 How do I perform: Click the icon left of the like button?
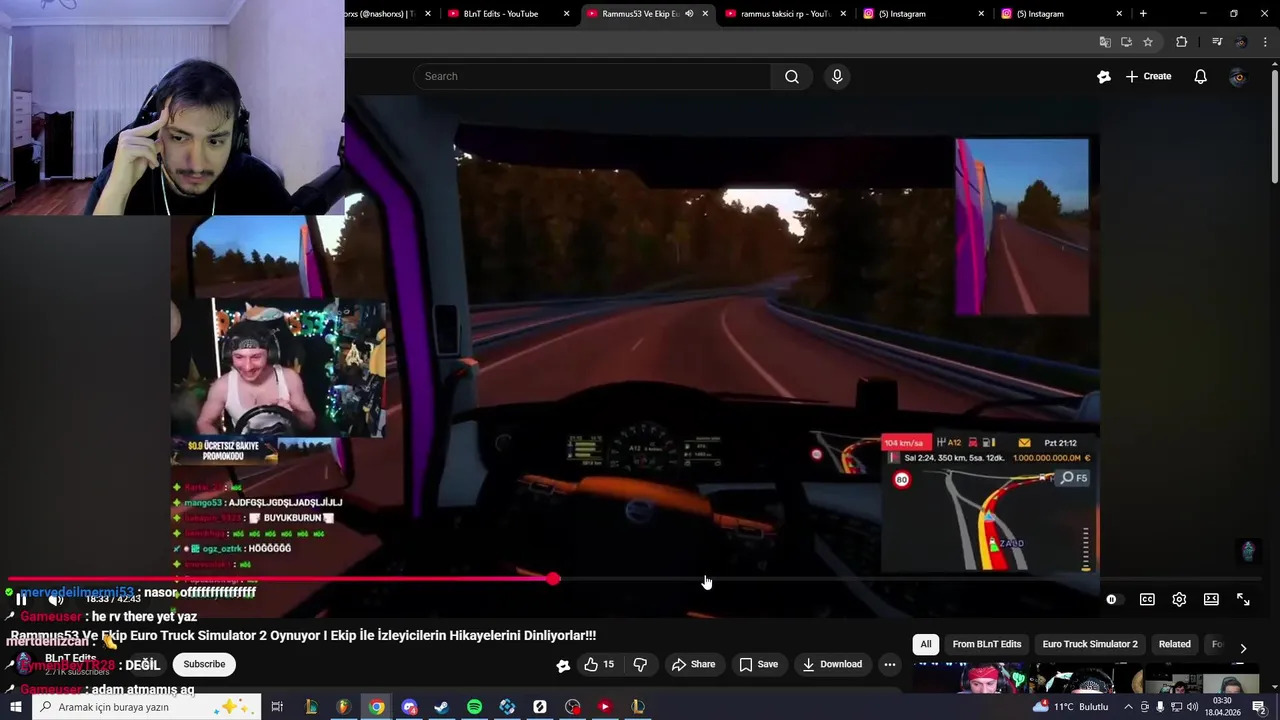(563, 665)
